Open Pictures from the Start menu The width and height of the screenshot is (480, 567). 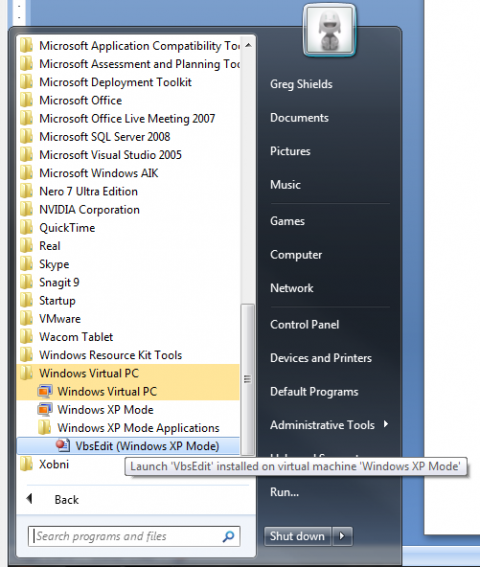290,151
